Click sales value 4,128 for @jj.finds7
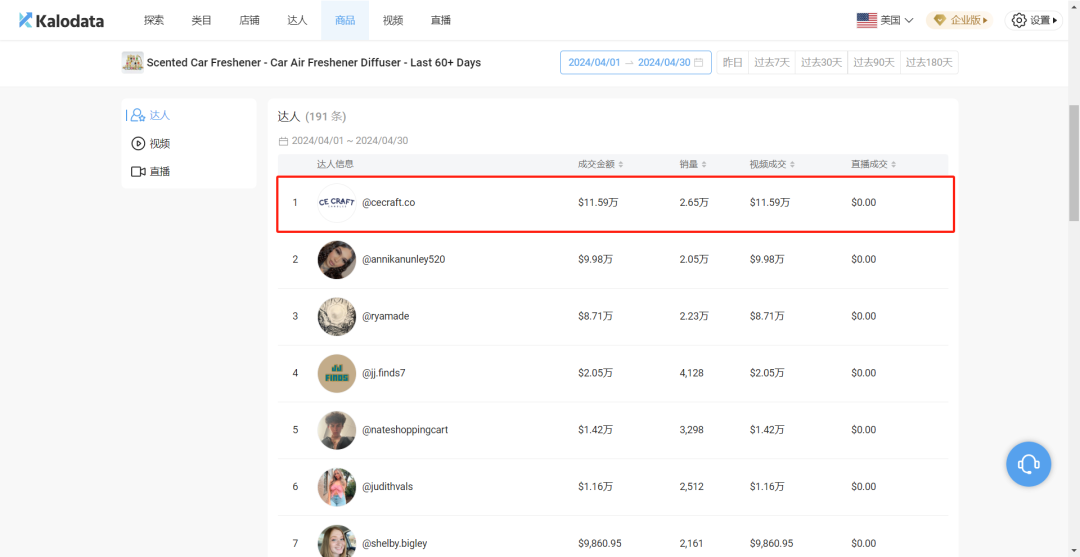The width and height of the screenshot is (1080, 557). [x=692, y=373]
